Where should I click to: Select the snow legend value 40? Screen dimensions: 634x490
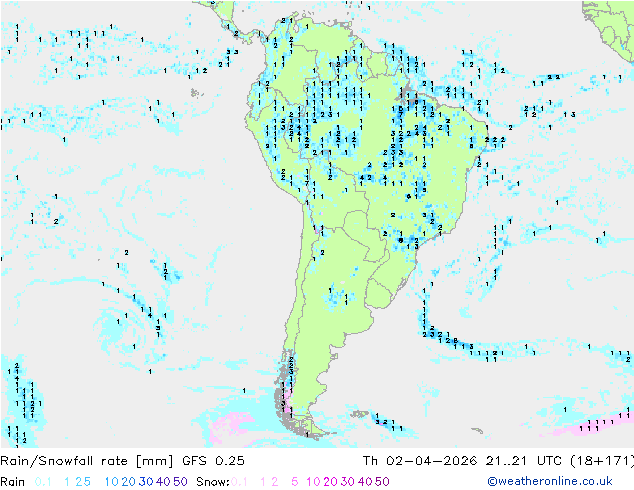365,482
